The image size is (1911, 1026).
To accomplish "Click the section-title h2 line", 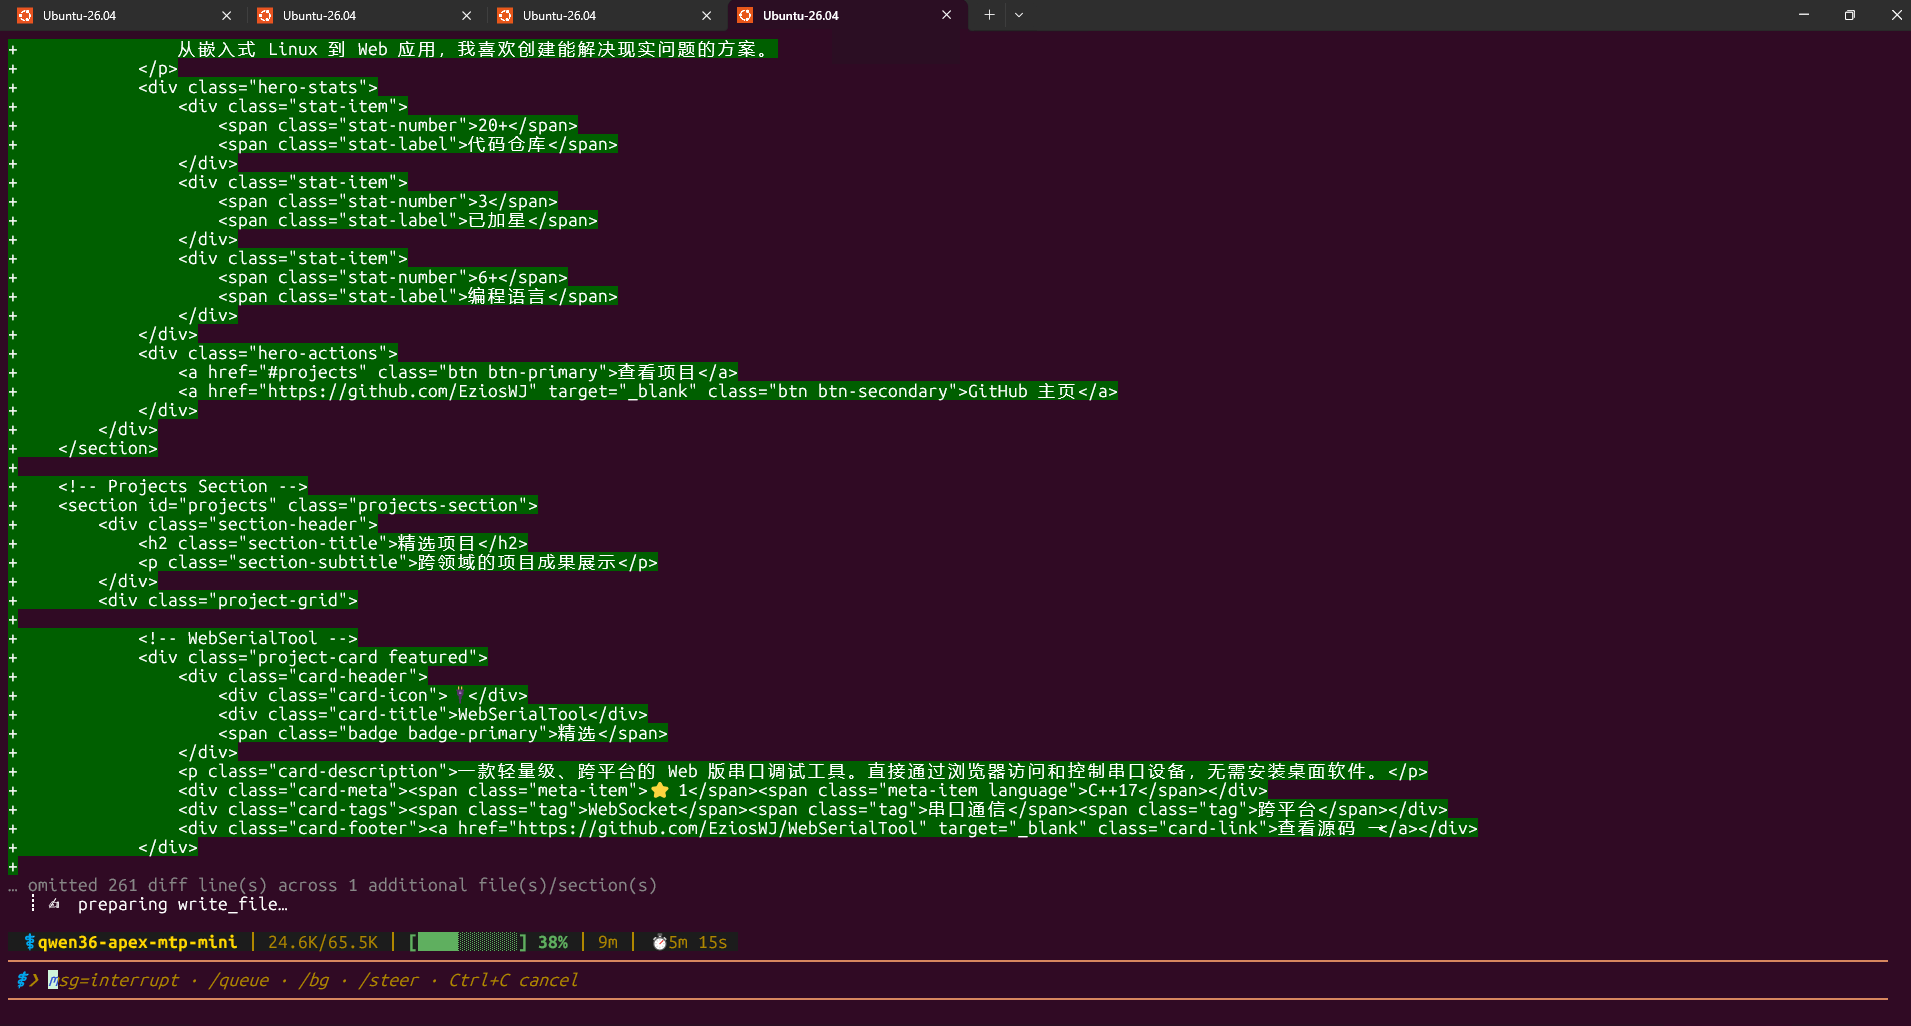I will tap(333, 543).
